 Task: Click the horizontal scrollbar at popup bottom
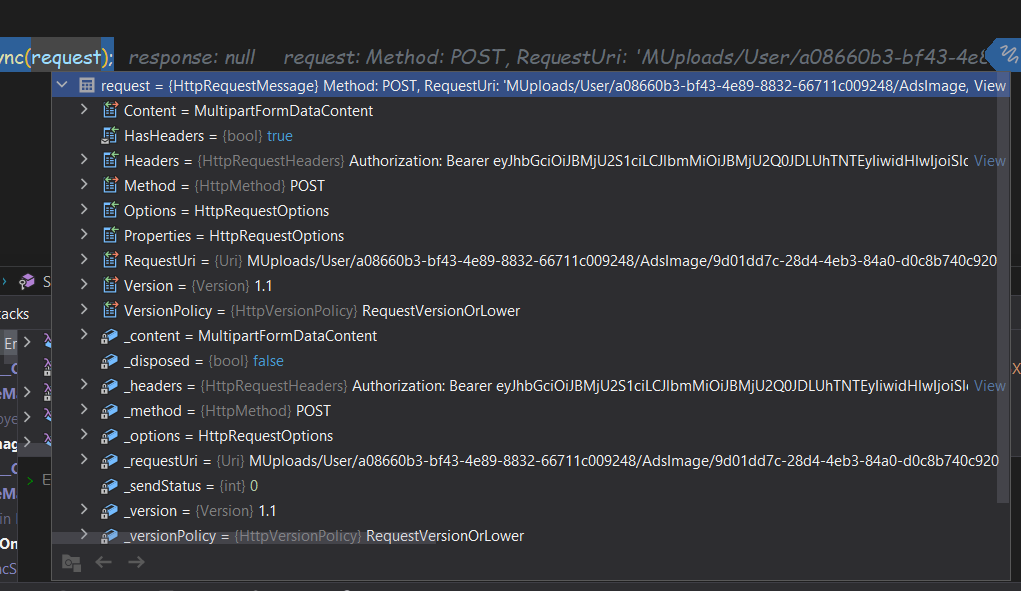[242, 538]
